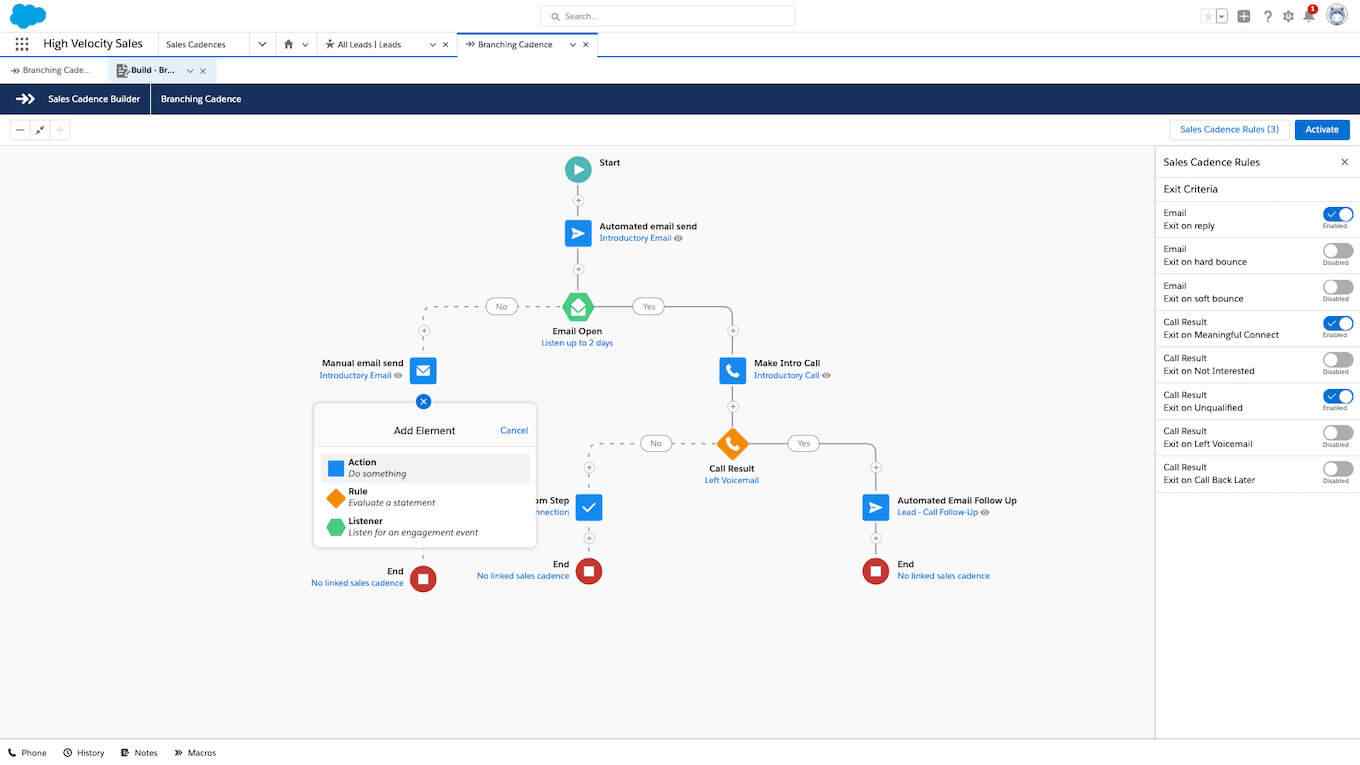Open the Sales Cadences navigation item
Viewport: 1360px width, 765px height.
pyautogui.click(x=196, y=45)
